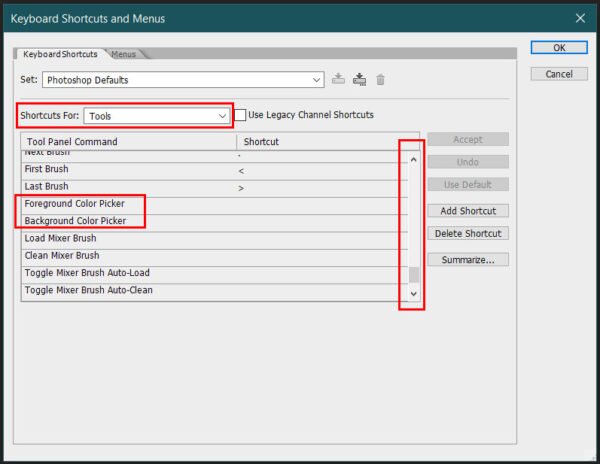Click the delete shortcut set trash icon
600x464 pixels.
(x=380, y=80)
